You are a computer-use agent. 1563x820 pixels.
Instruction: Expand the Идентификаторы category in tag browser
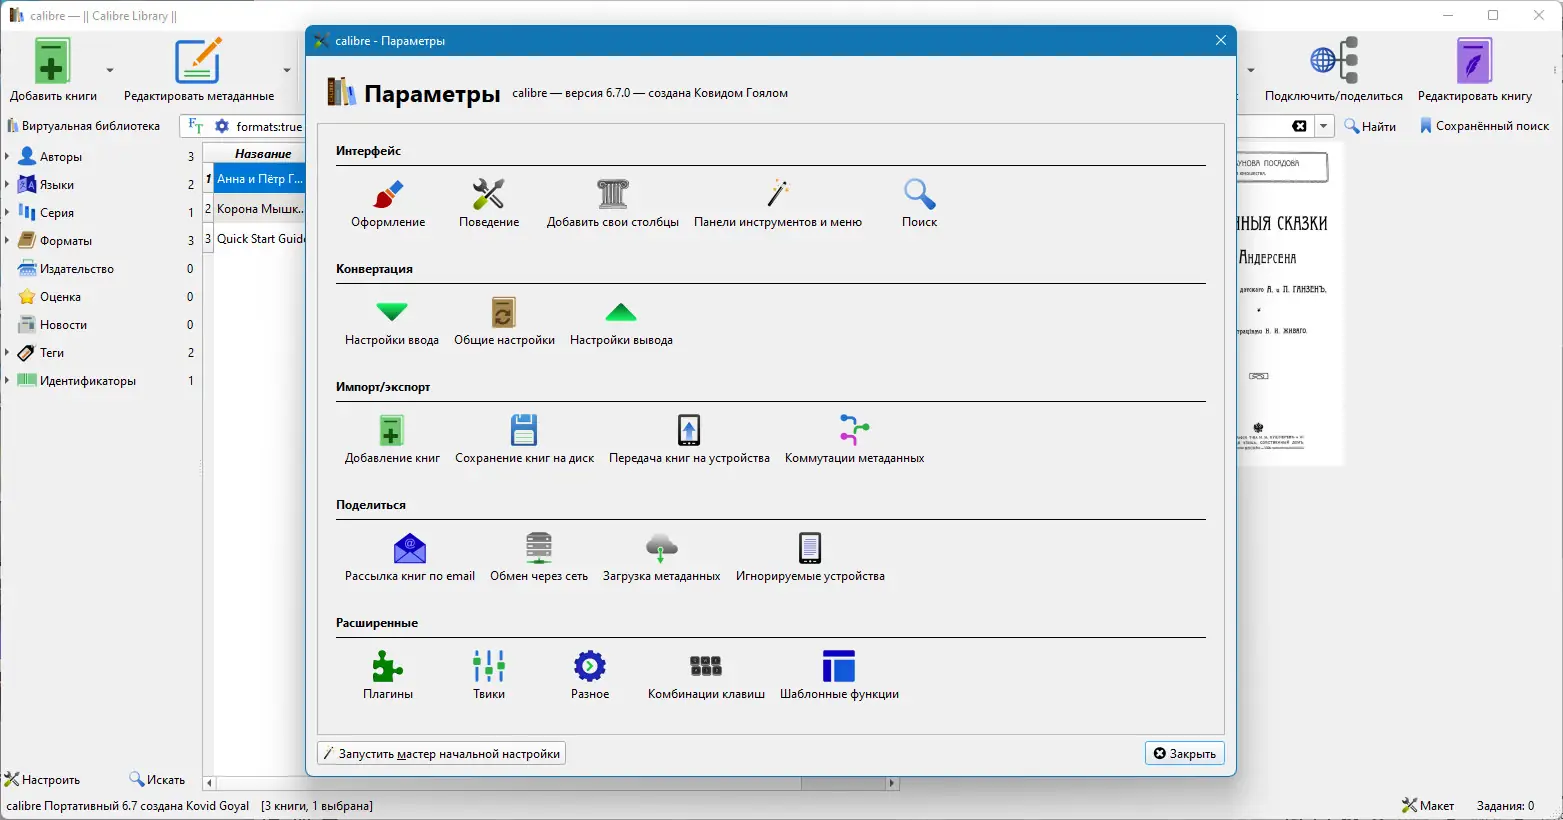7,381
